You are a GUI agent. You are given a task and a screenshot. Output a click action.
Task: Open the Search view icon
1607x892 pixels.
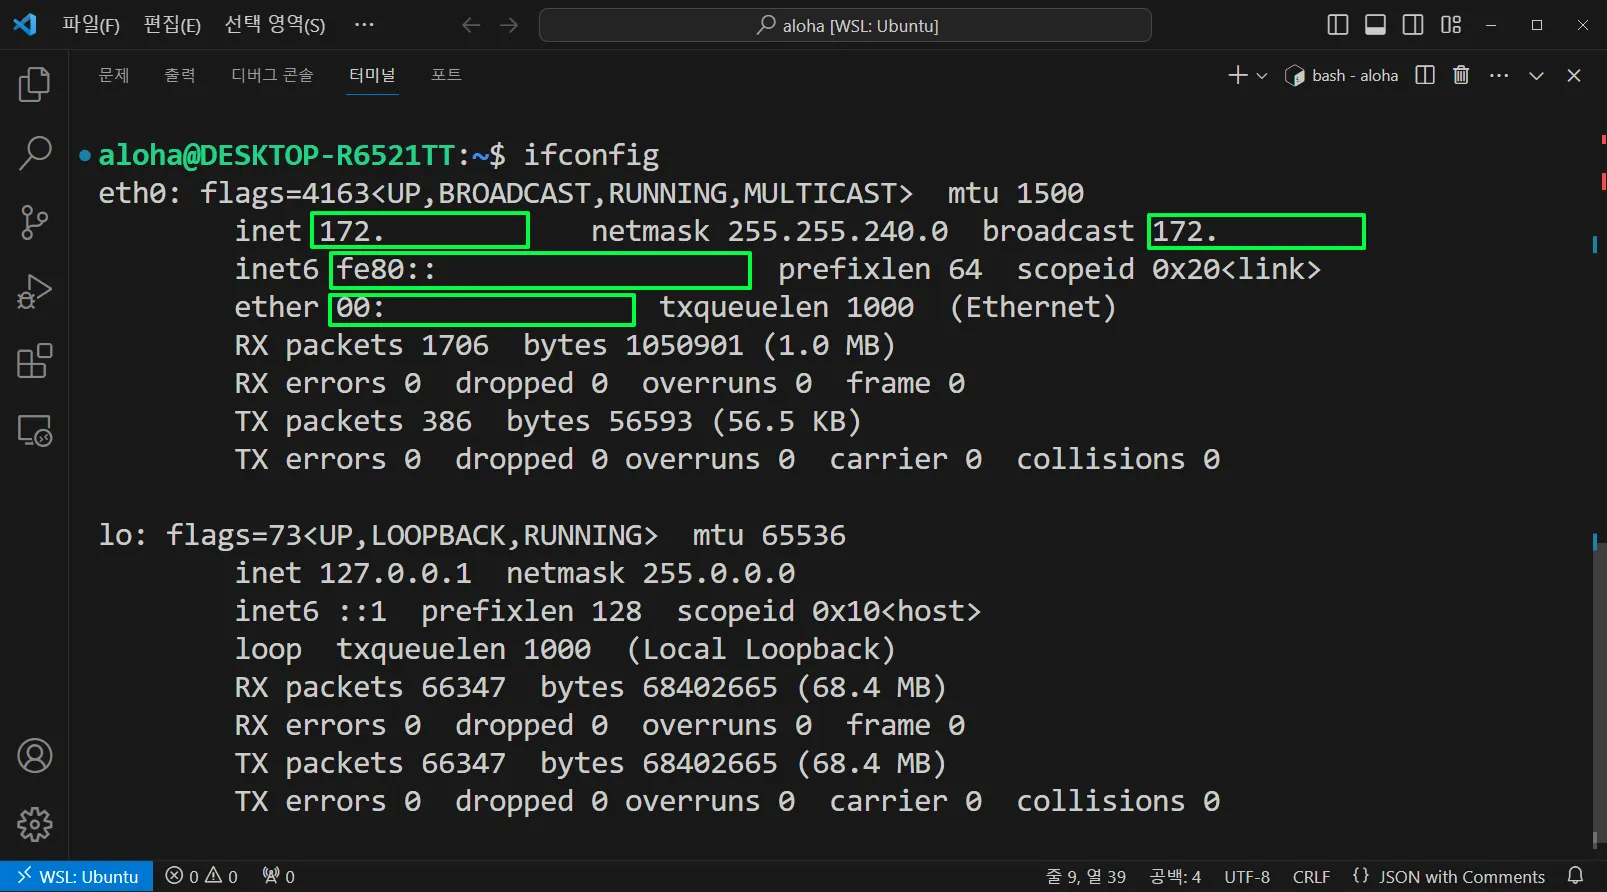34,154
